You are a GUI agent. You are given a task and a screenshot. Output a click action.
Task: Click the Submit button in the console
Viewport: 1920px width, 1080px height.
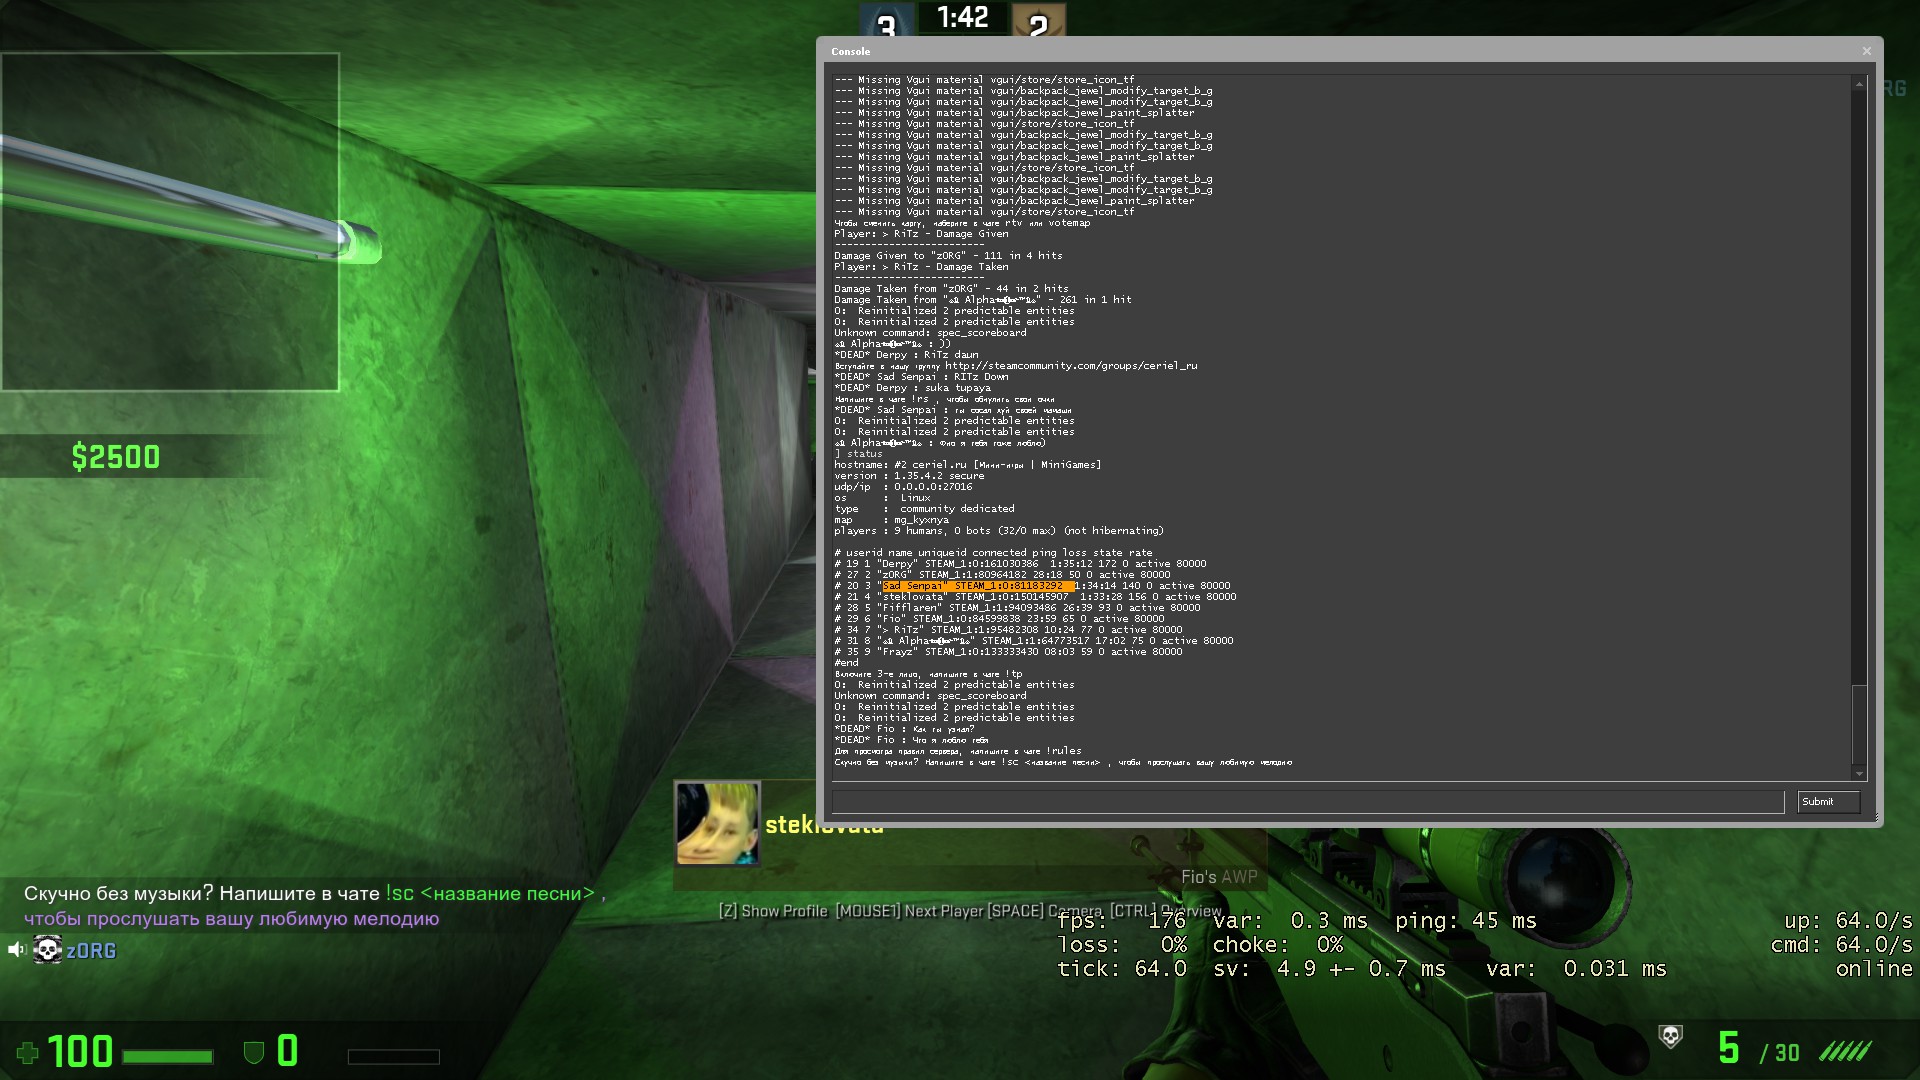[x=1827, y=801]
